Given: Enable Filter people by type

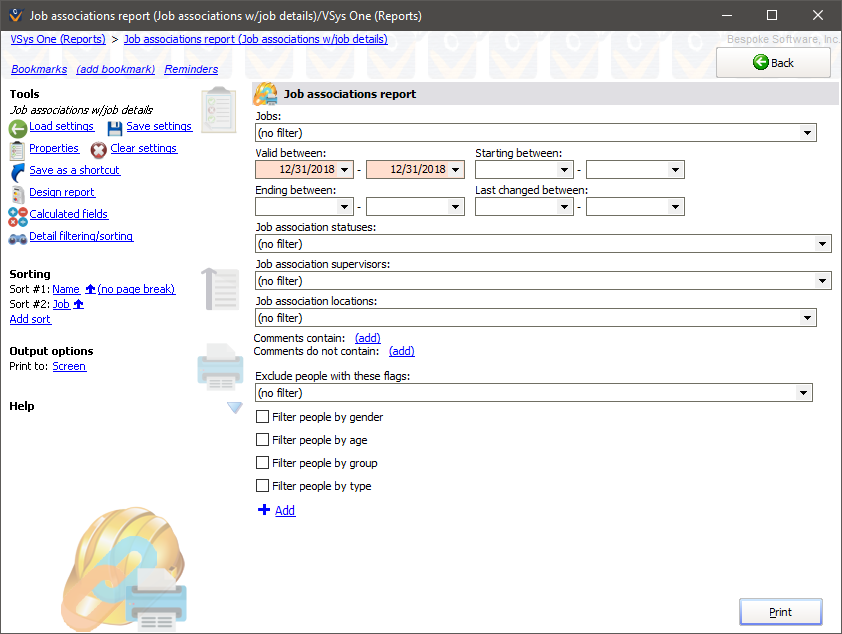Looking at the screenshot, I should coord(261,486).
